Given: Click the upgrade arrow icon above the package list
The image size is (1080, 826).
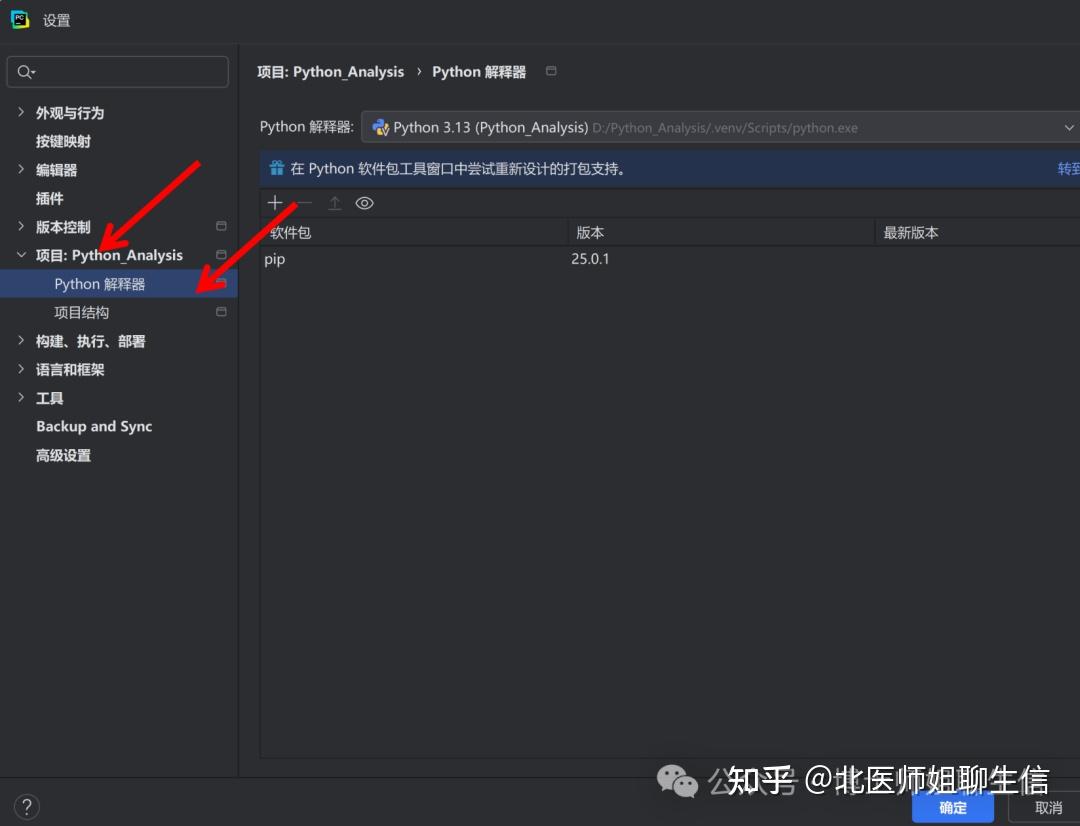Looking at the screenshot, I should point(334,202).
